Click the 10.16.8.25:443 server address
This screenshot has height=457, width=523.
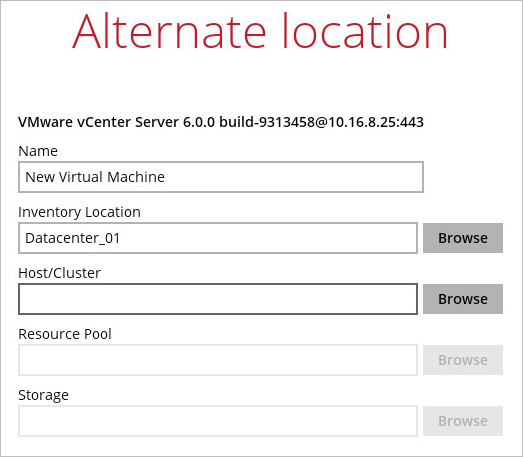pyautogui.click(x=376, y=122)
